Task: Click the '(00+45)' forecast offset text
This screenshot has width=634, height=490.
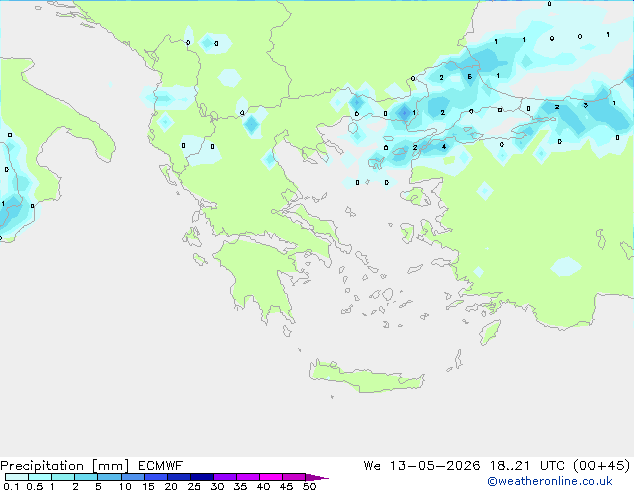Action: [602, 466]
